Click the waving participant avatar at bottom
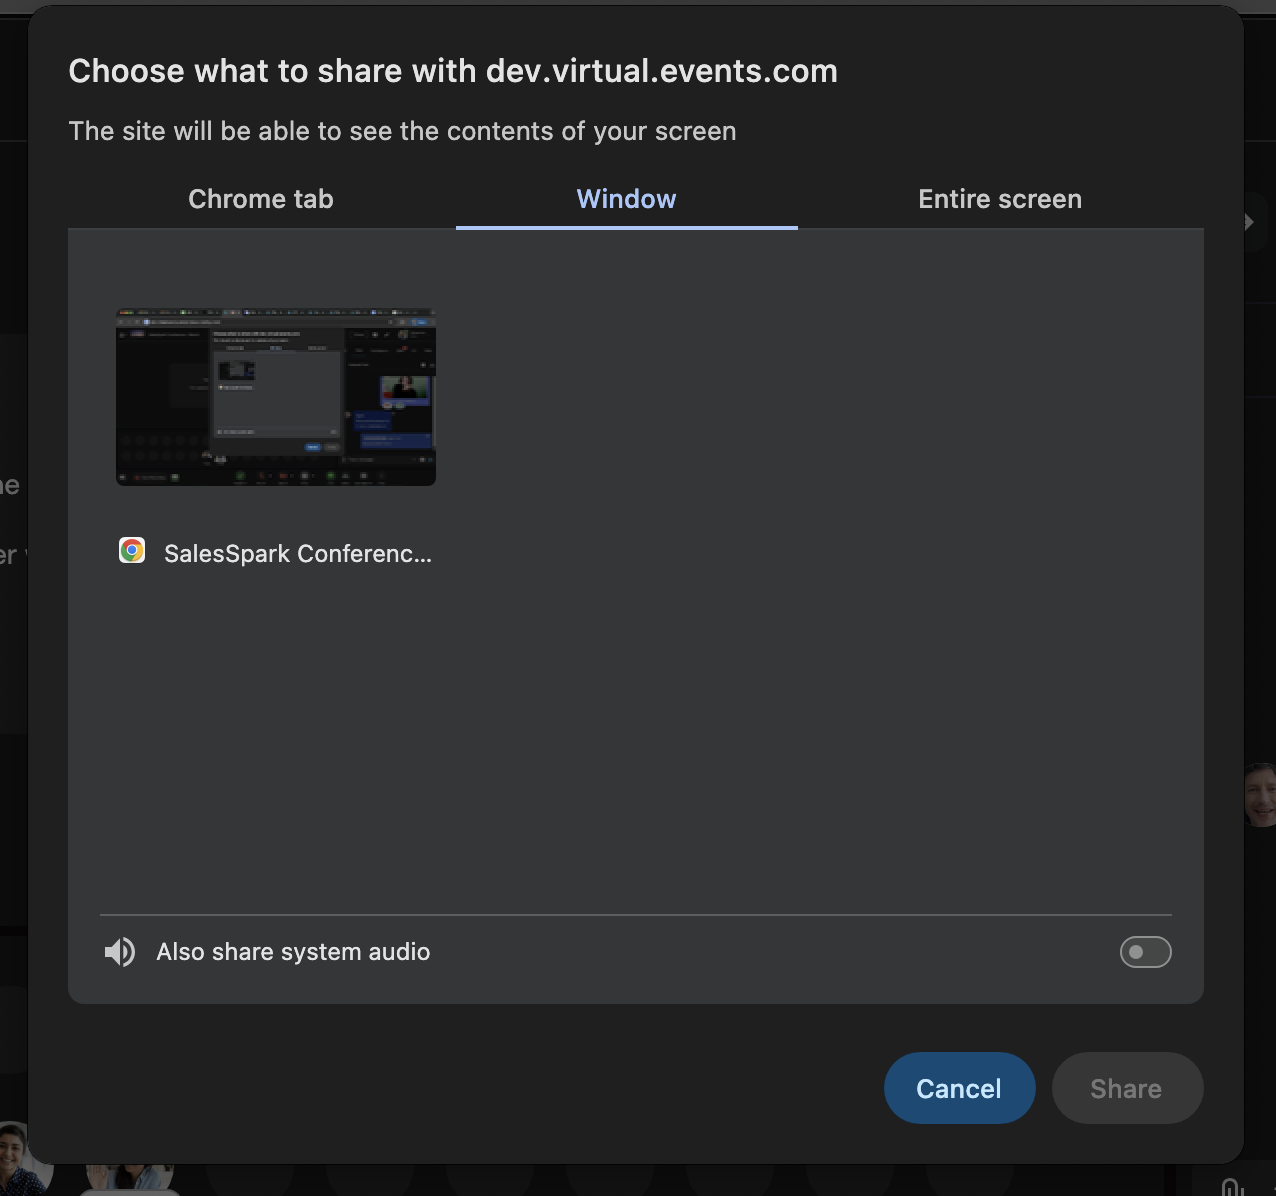This screenshot has width=1276, height=1196. [x=130, y=1176]
